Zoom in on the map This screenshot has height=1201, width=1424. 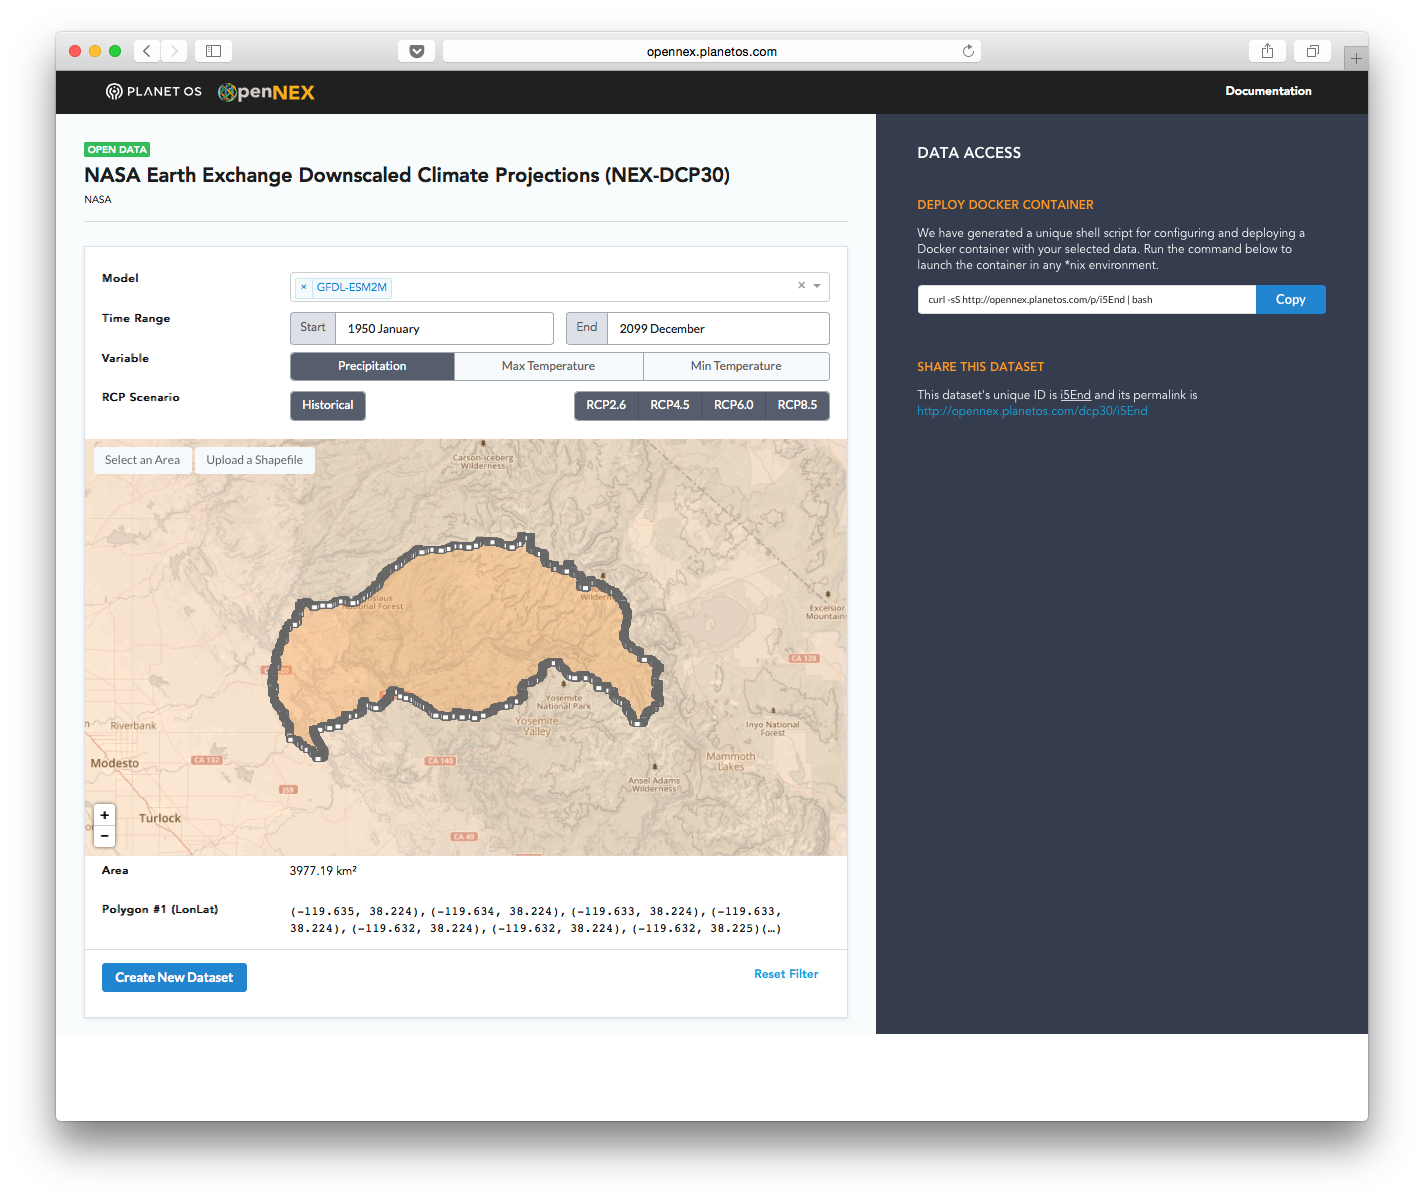coord(104,815)
